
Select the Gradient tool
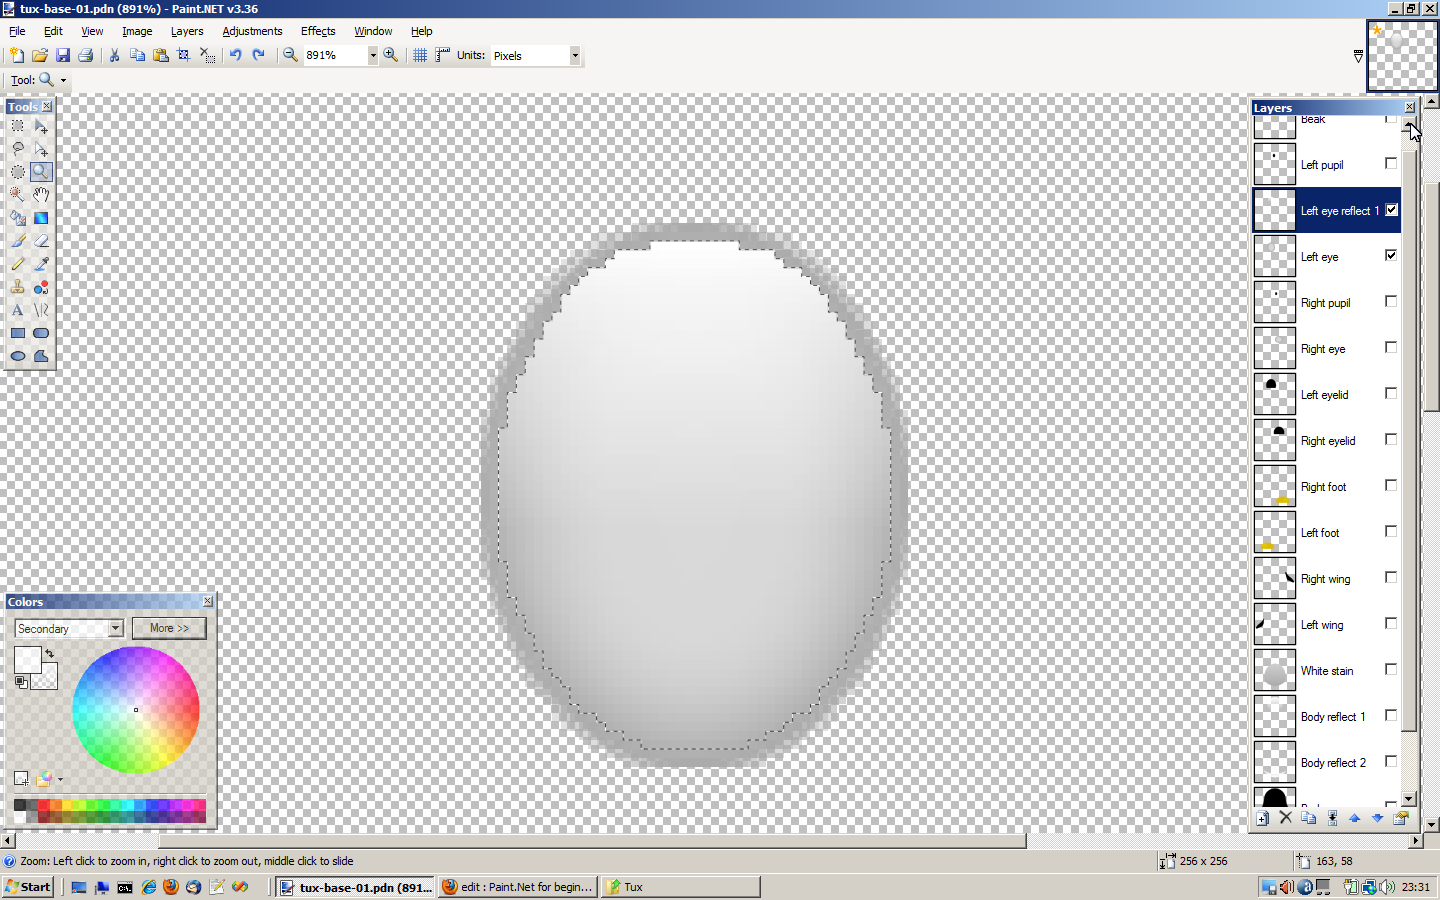point(41,218)
